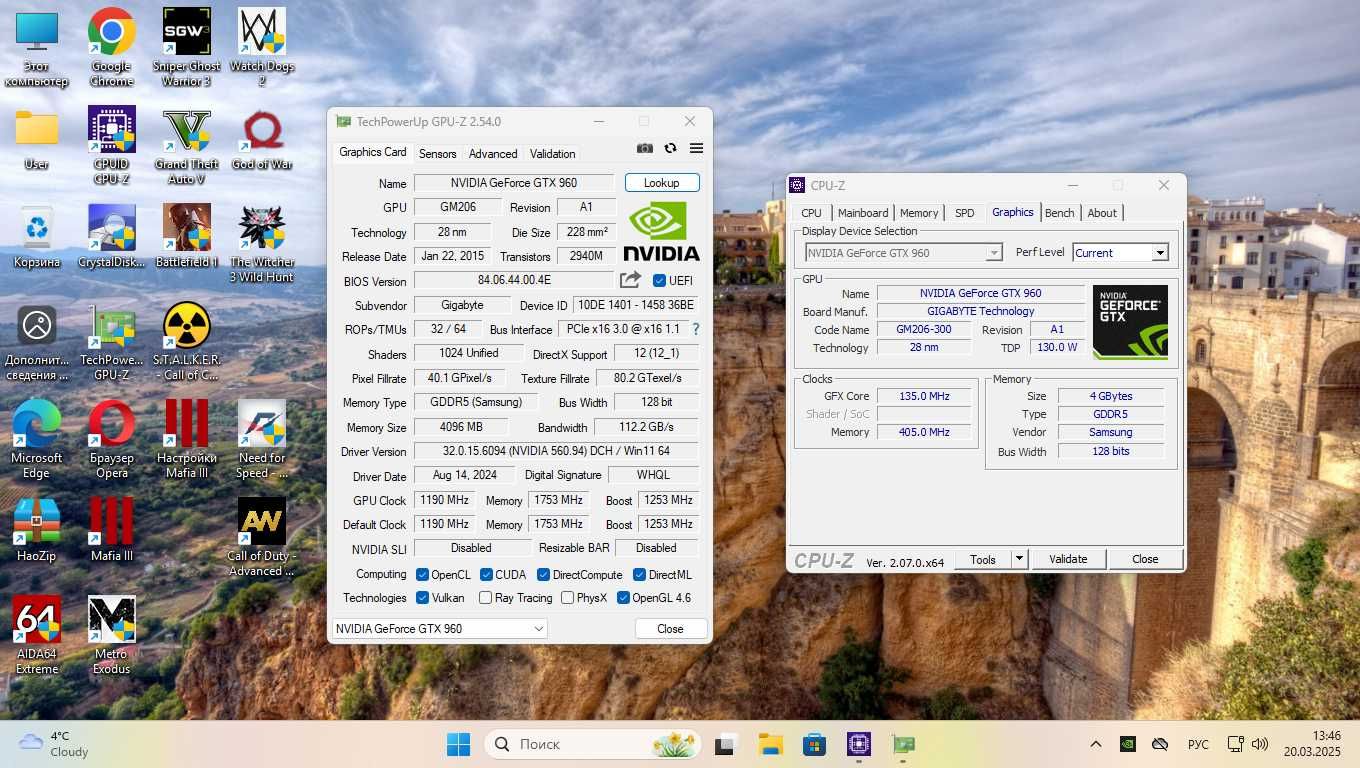Click the GPU-Z Name field value

point(514,183)
